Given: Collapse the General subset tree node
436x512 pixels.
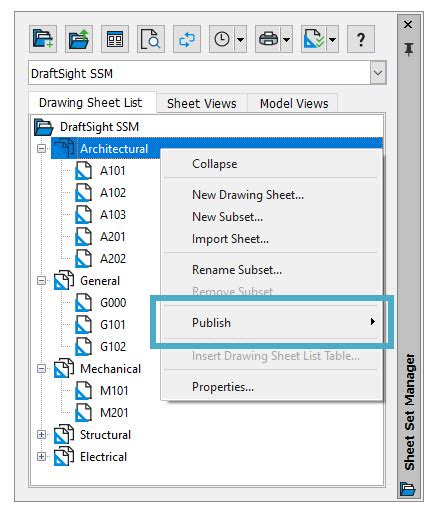Looking at the screenshot, I should [41, 281].
